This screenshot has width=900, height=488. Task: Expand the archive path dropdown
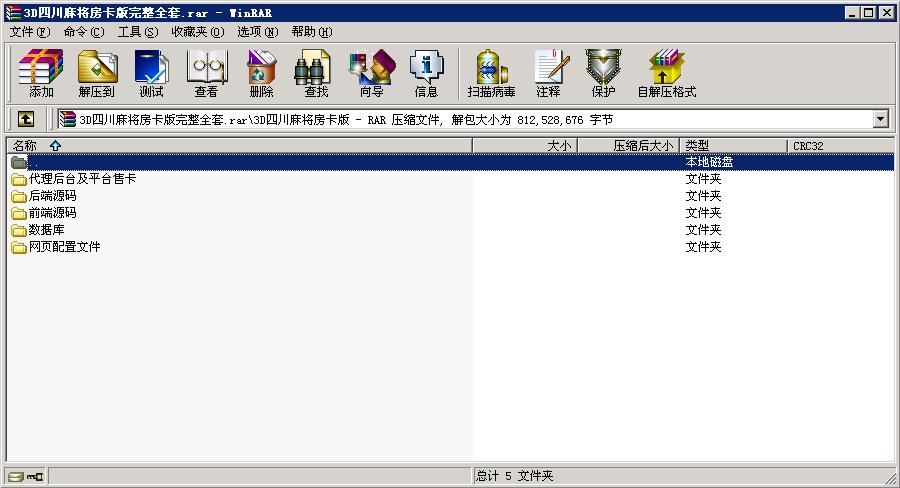881,119
